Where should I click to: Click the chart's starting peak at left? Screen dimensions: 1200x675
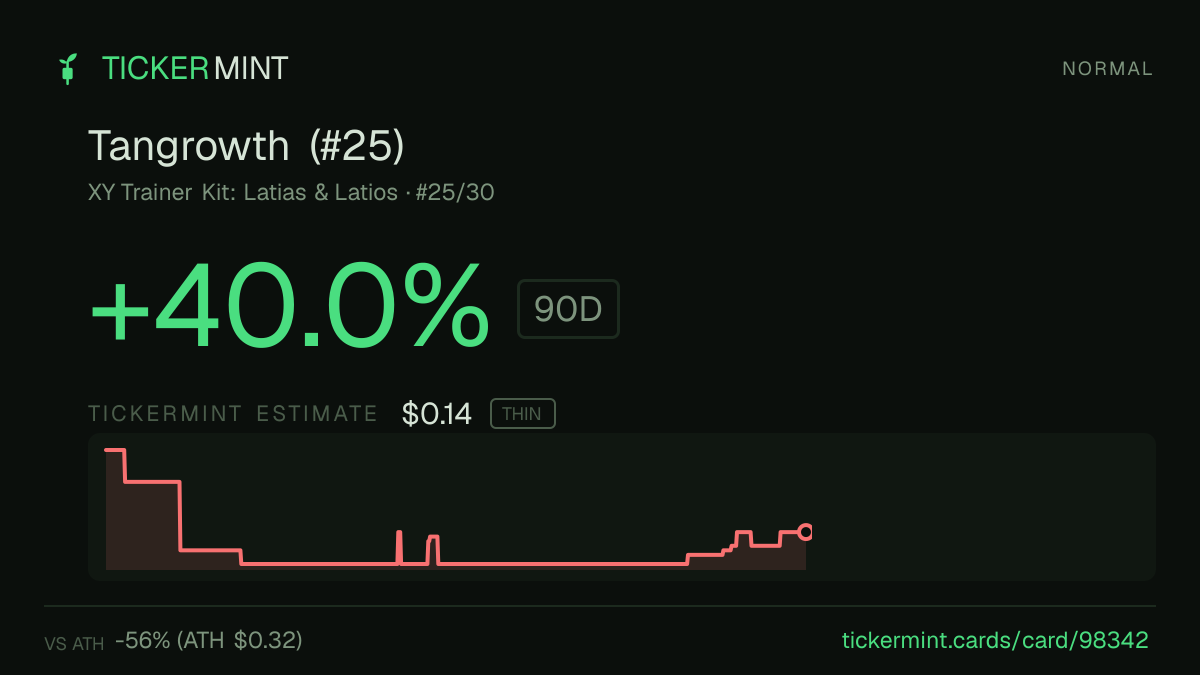[114, 451]
